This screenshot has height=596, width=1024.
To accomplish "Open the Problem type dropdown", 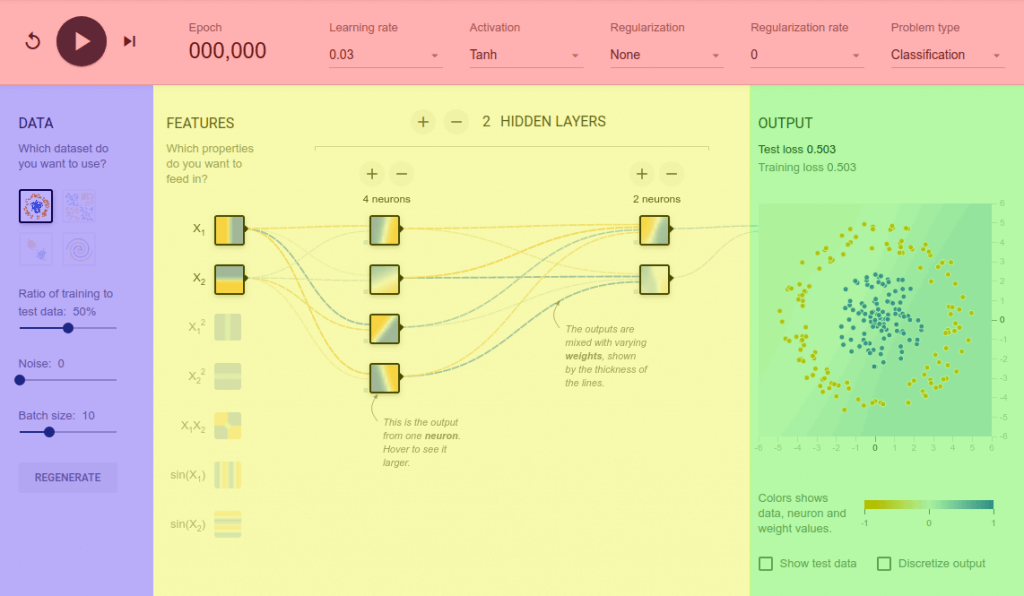I will (x=947, y=55).
